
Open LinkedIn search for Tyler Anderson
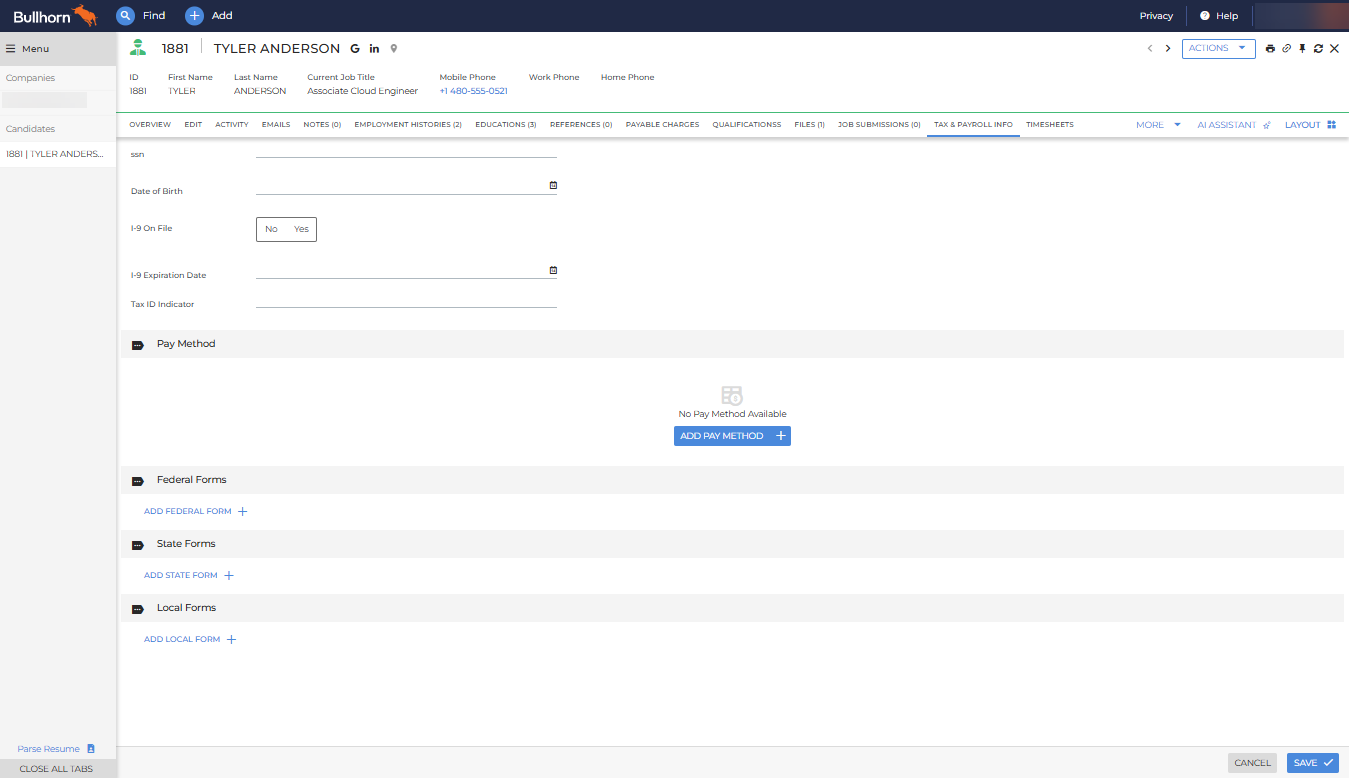point(374,48)
